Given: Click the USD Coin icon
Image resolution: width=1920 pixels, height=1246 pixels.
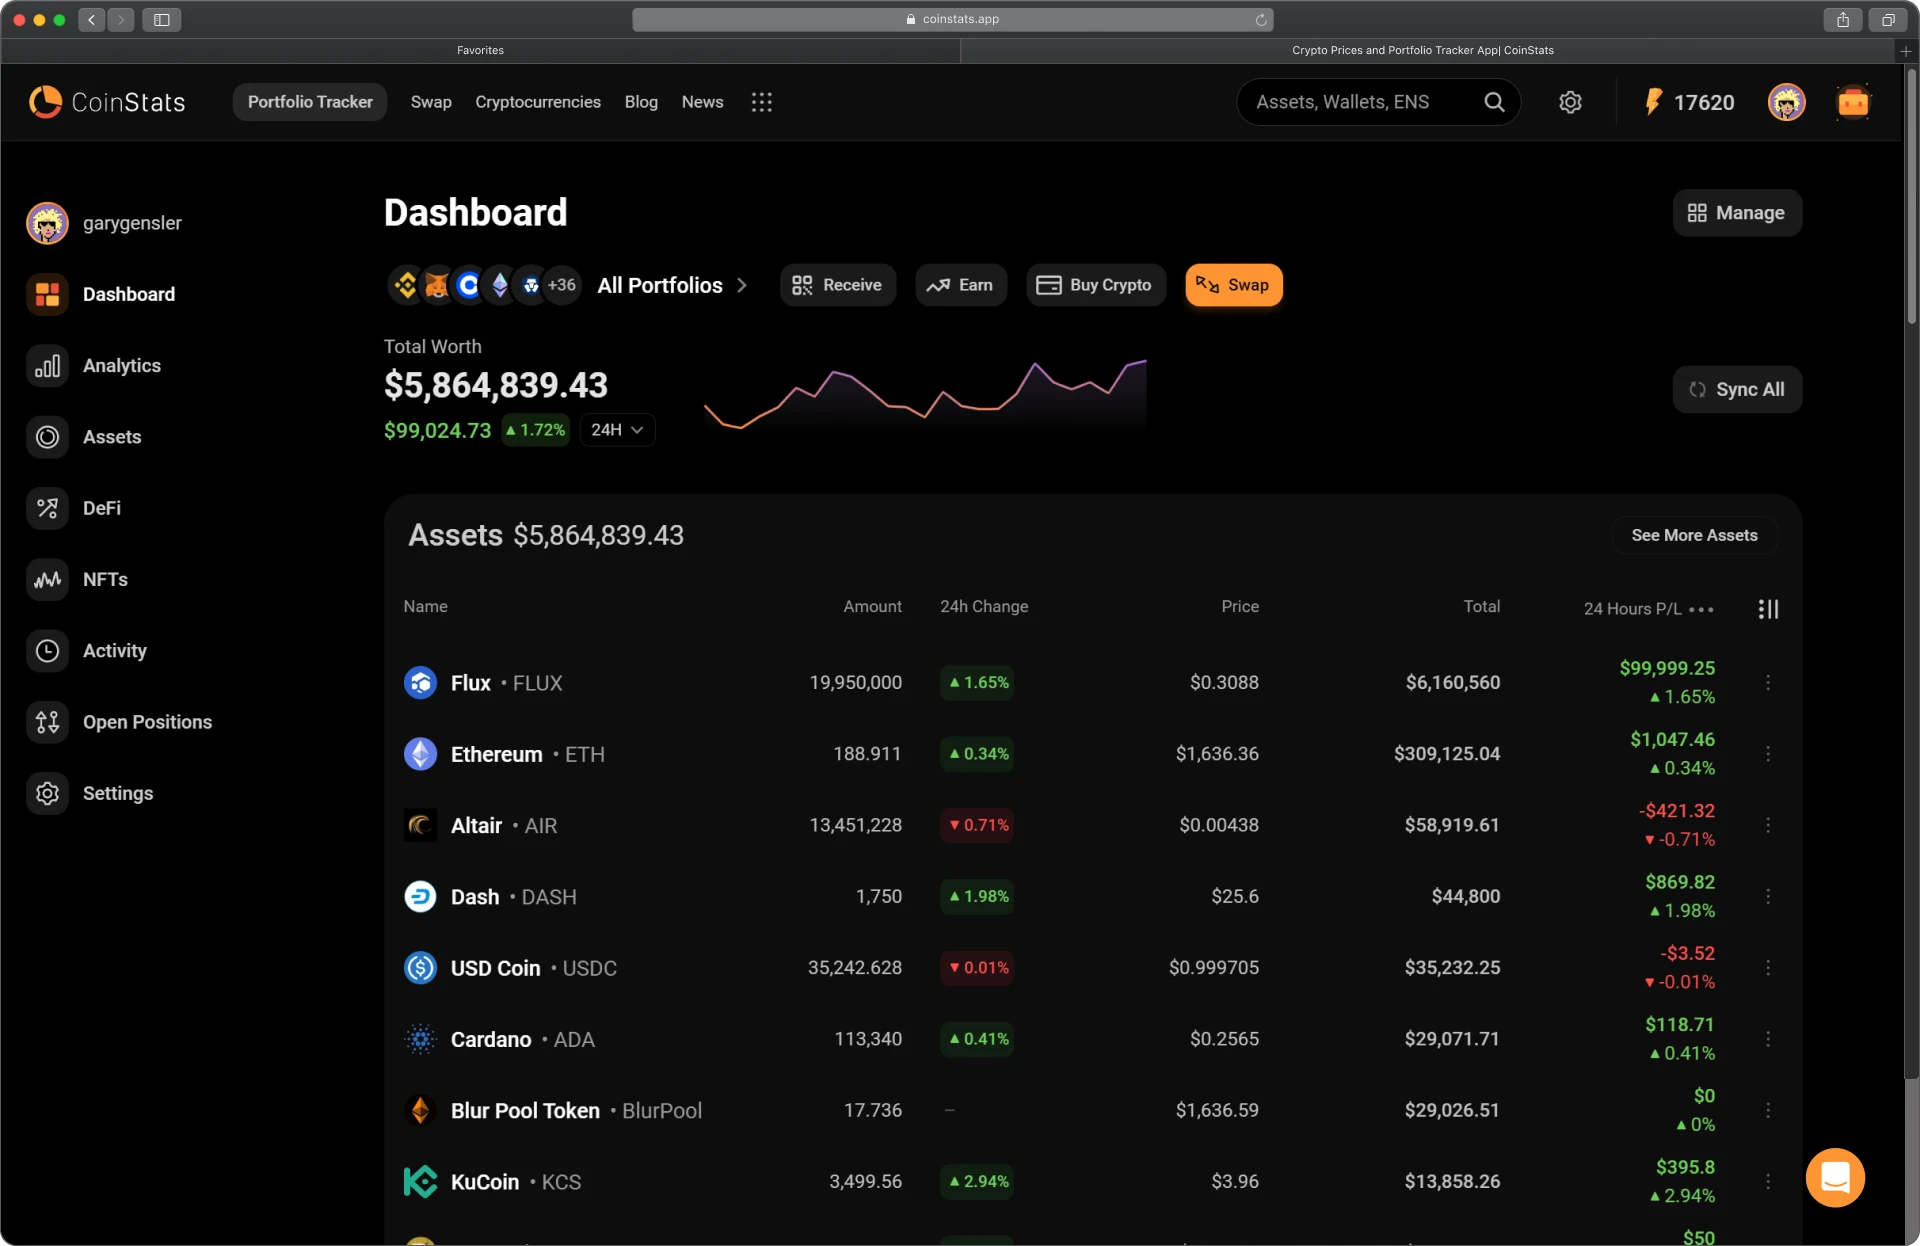Looking at the screenshot, I should point(420,968).
